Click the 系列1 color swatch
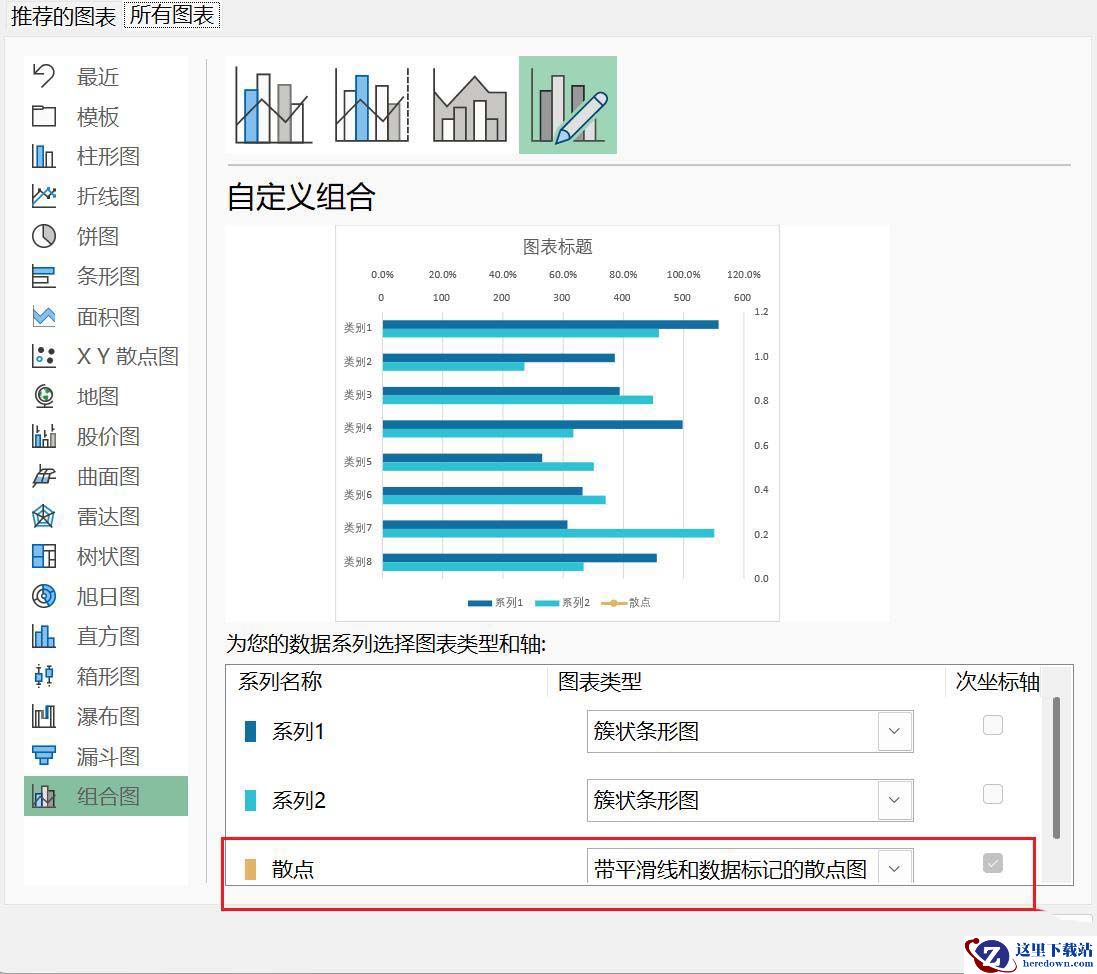The width and height of the screenshot is (1097, 974). pos(250,731)
